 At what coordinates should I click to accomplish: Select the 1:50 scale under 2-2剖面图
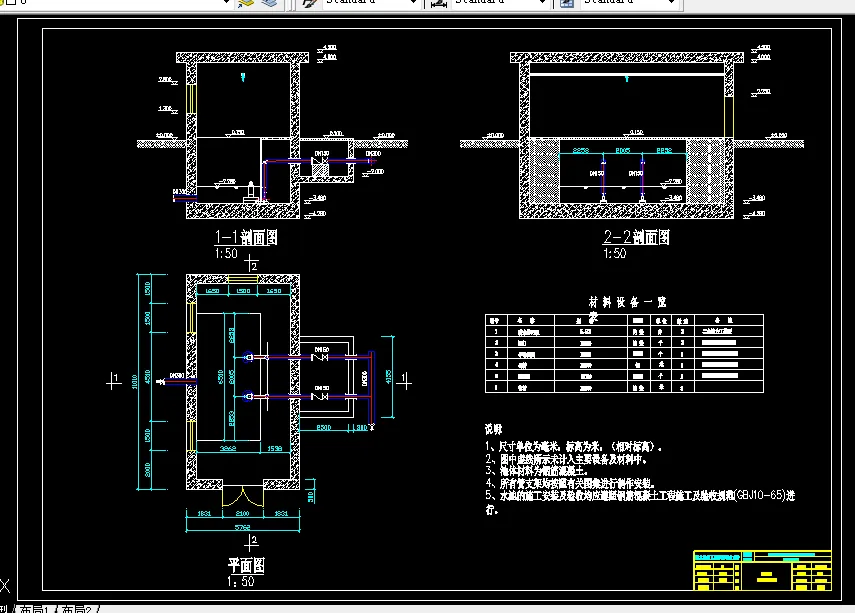click(x=615, y=254)
